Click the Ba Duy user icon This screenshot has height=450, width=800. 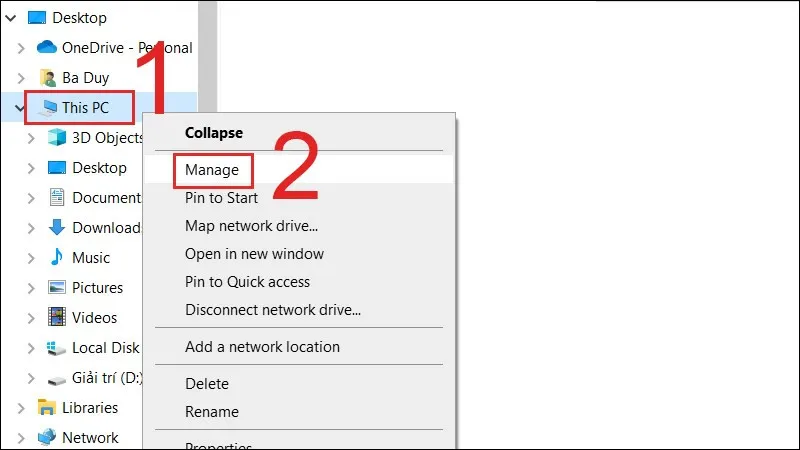[x=47, y=78]
